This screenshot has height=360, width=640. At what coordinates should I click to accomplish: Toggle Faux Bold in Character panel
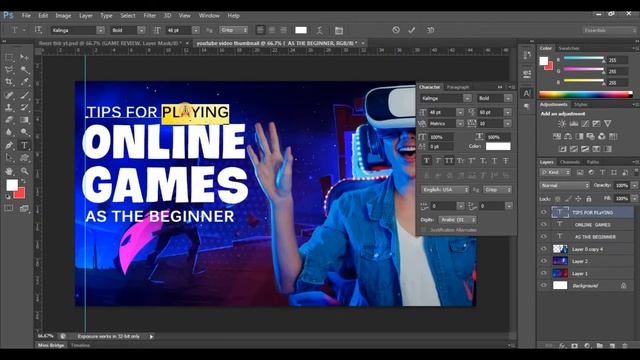427,161
